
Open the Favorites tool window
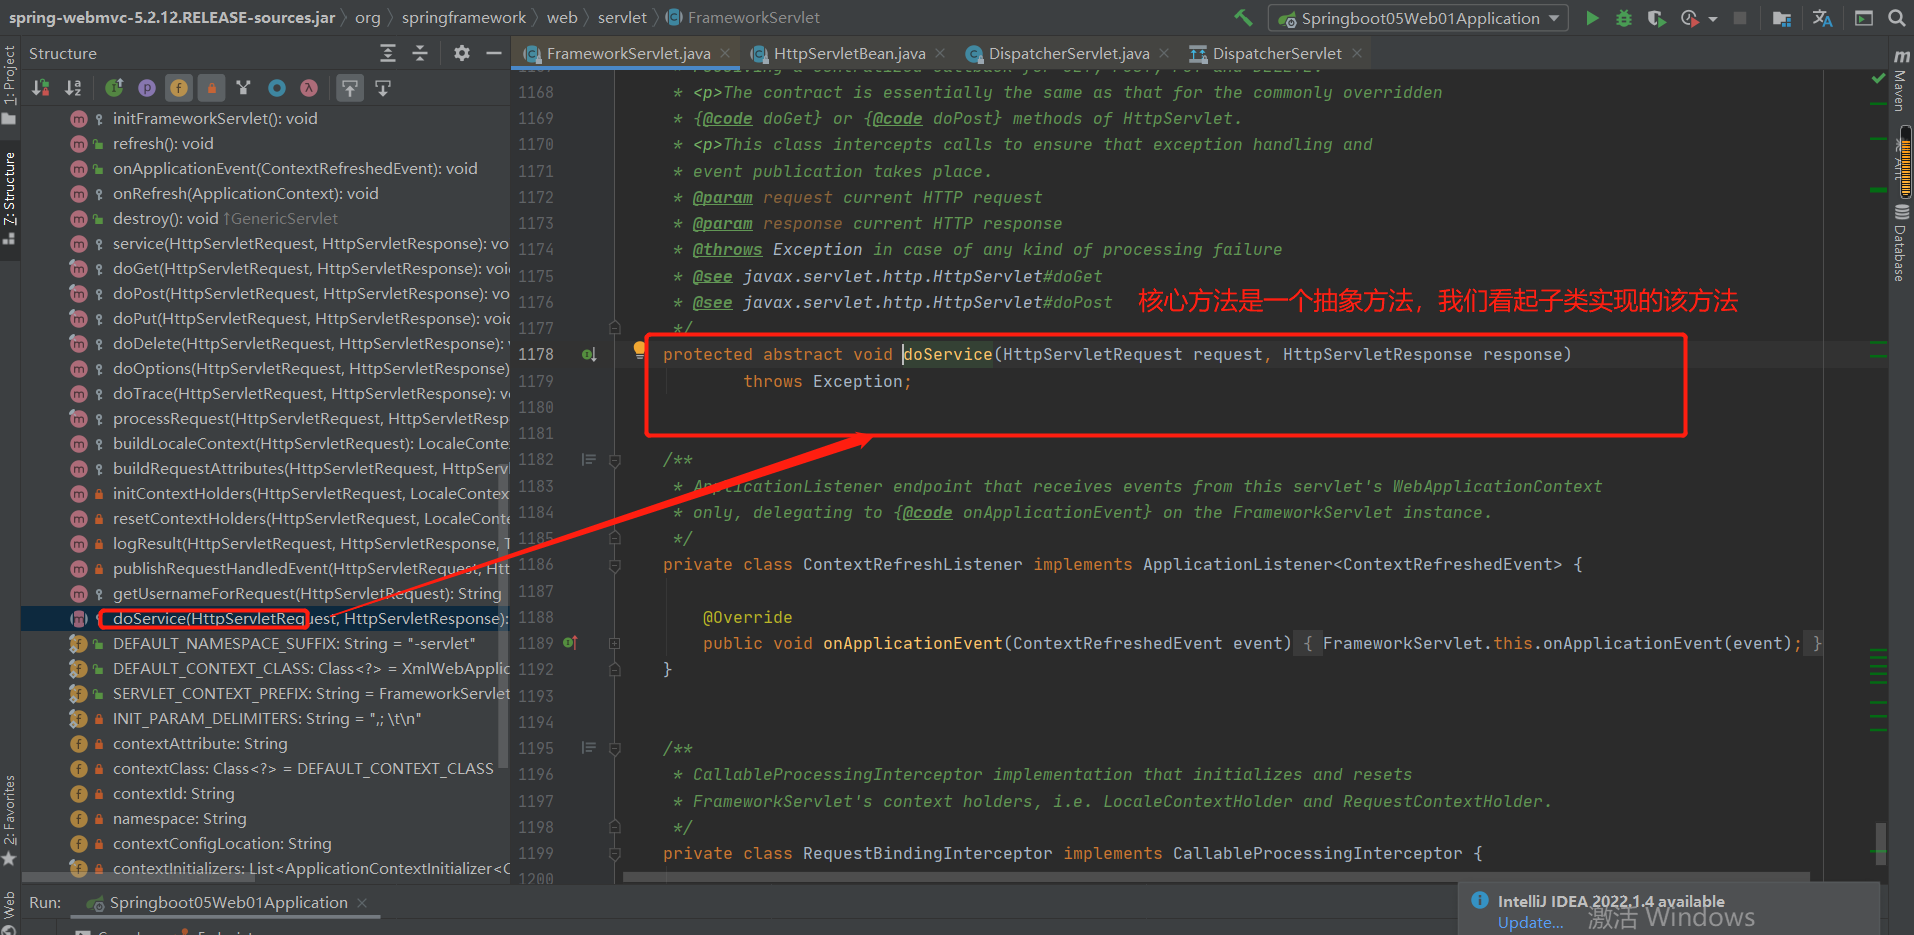10,820
